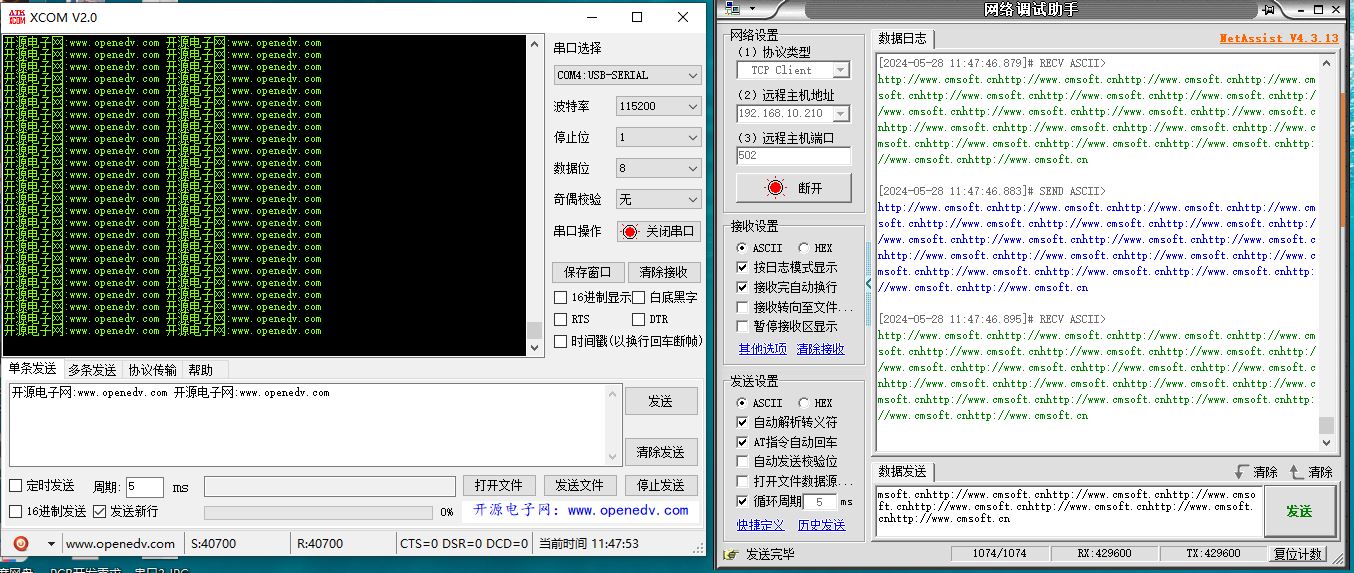This screenshot has height=573, width=1354.
Task: Click the 远程主机端口 502 field
Action: (x=794, y=156)
